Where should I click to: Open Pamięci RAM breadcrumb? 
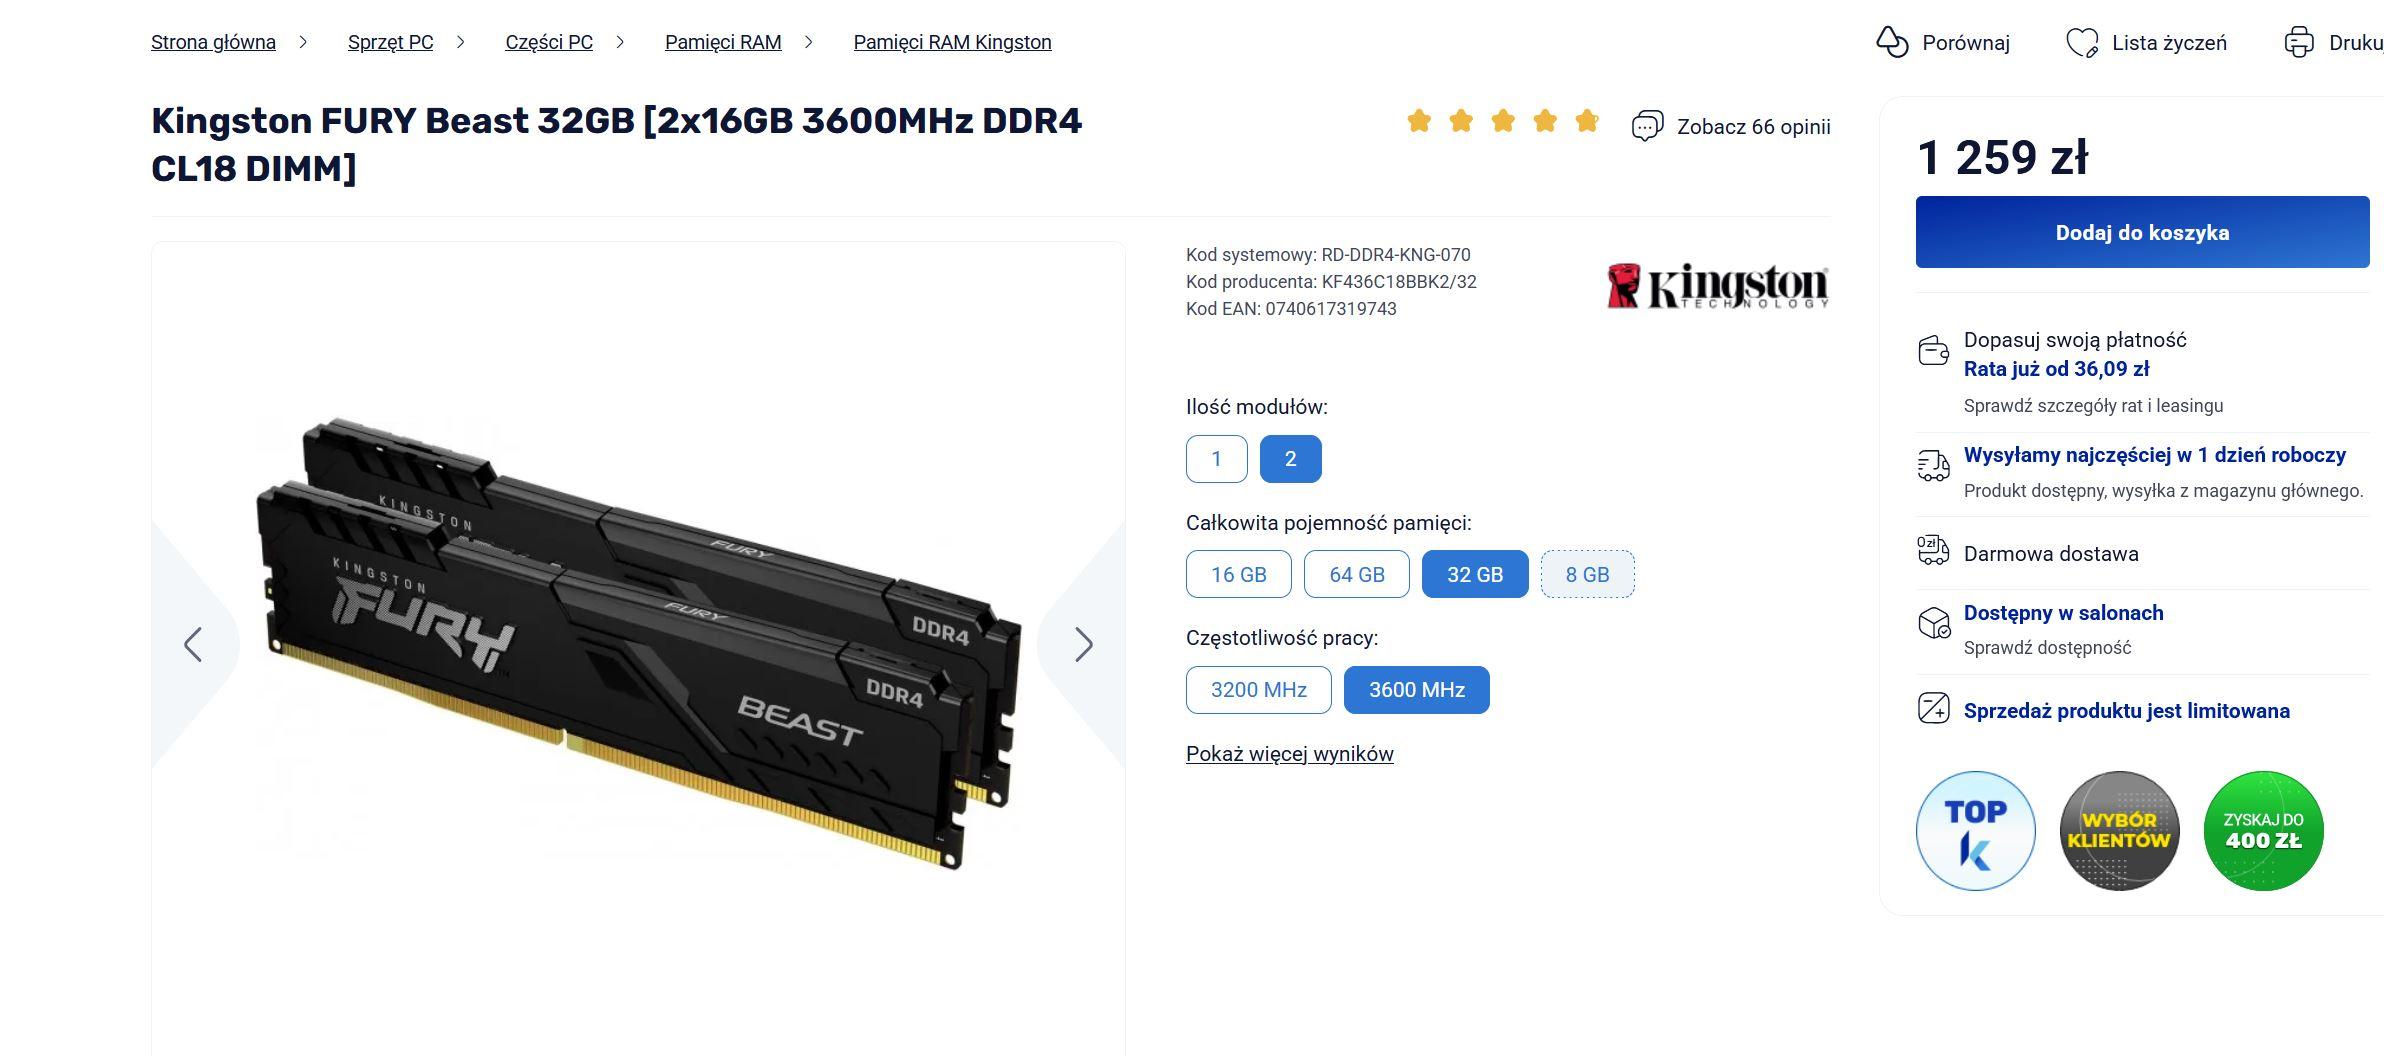click(x=723, y=42)
